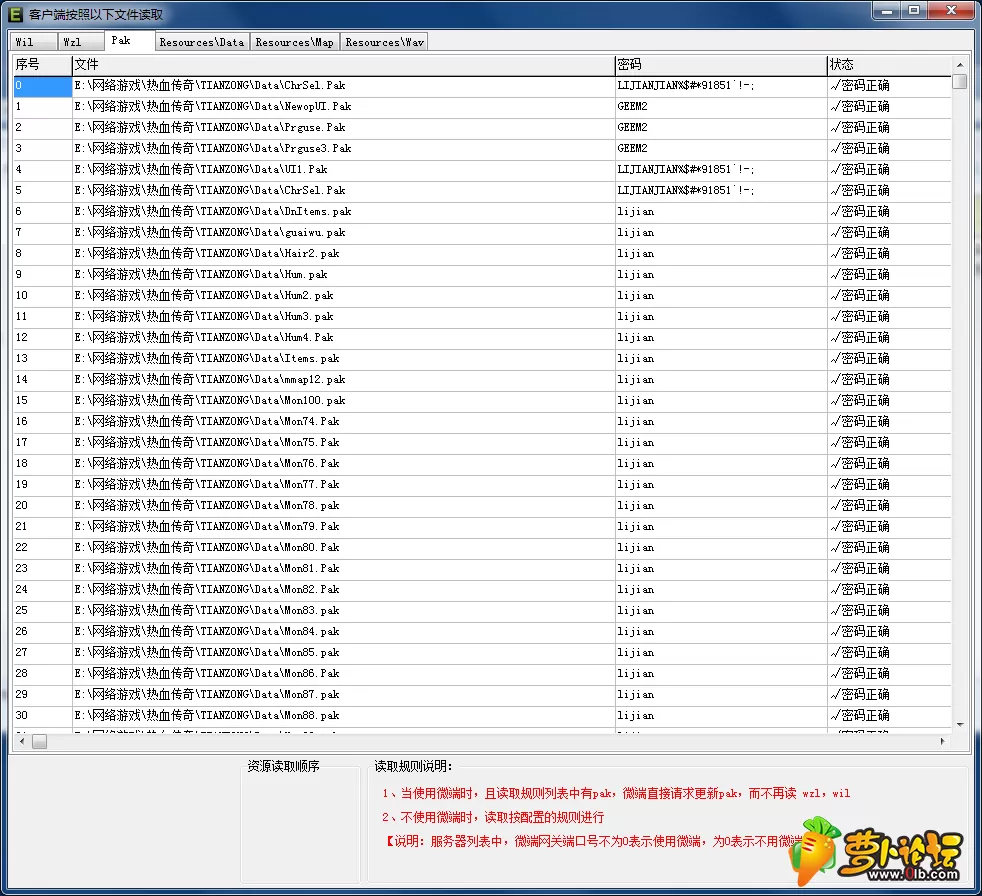The height and width of the screenshot is (896, 982).
Task: Select the Prguse3.Pak file path
Action: pyautogui.click(x=213, y=148)
